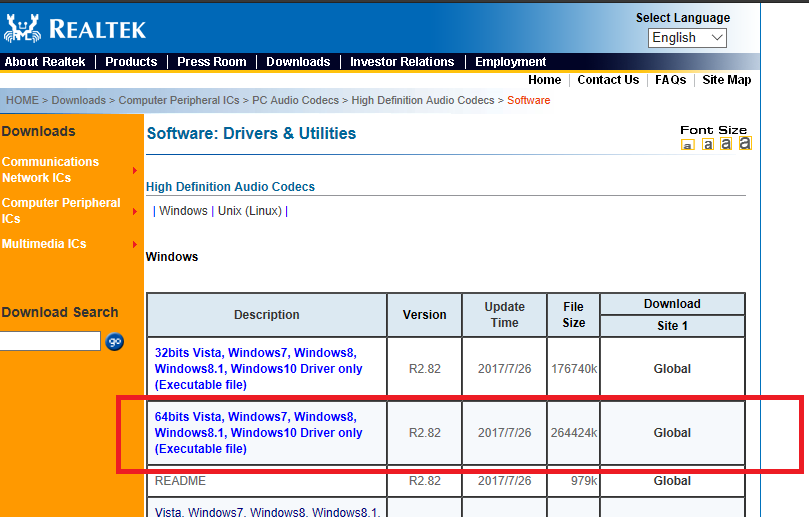Click the Update Time column header
Viewport: 809px width, 517px height.
pos(504,315)
